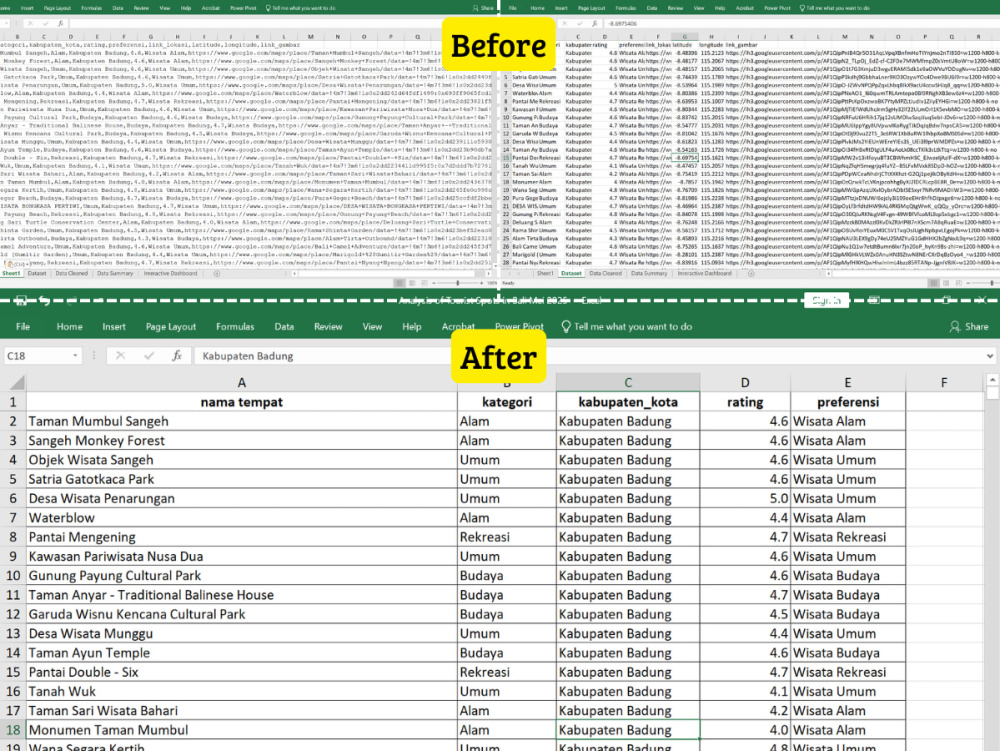
Task: Click the Normal view icon, top-left window status bar
Action: 399,282
